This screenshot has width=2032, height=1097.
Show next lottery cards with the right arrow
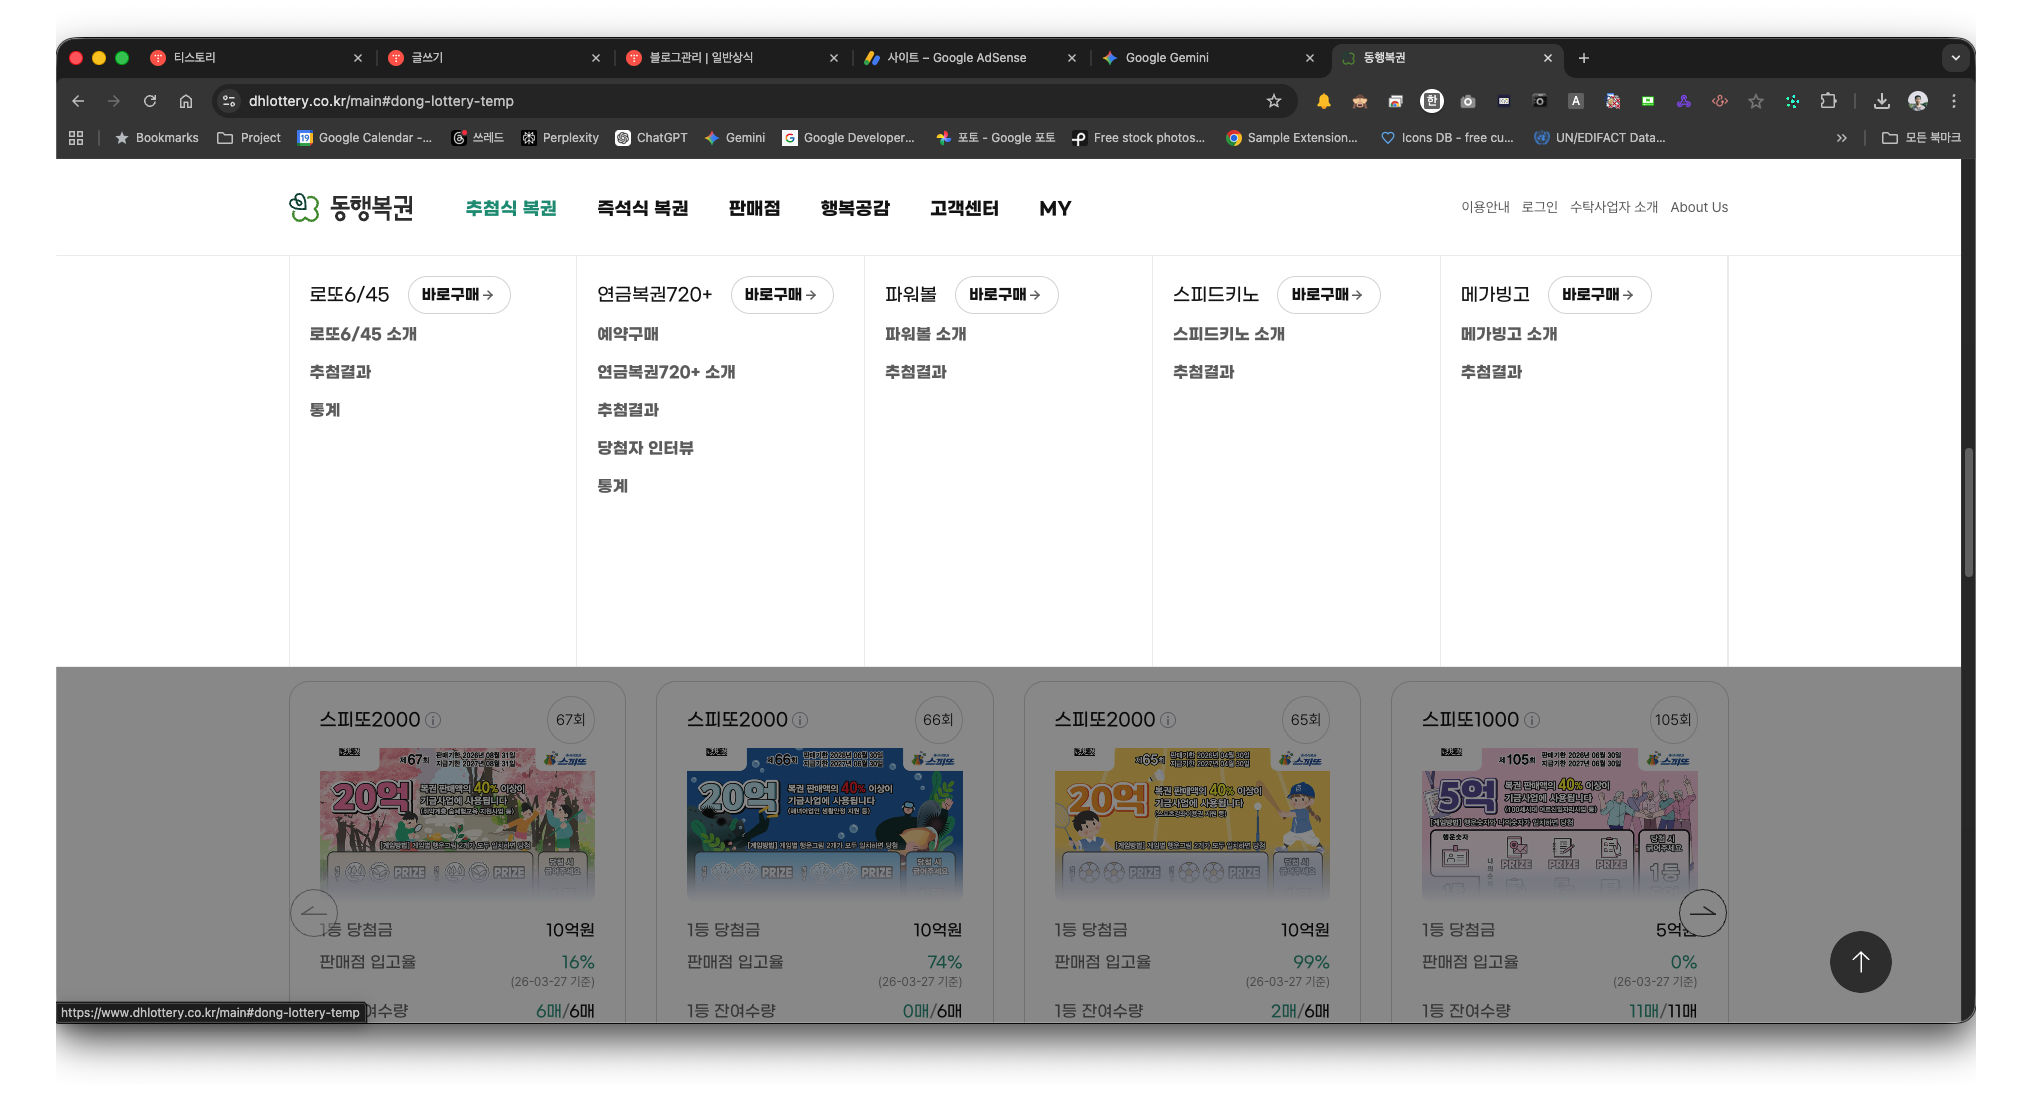1703,912
